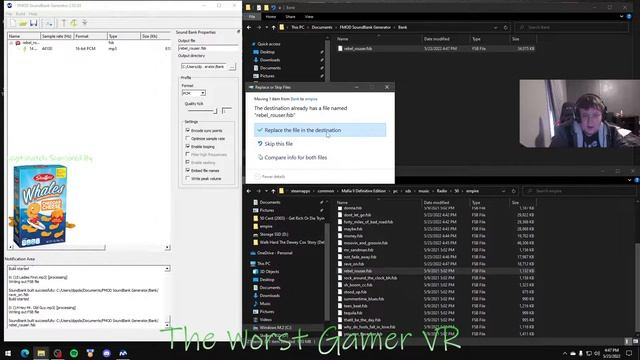Viewport: 640px width, 360px height.
Task: Open the Notification Area dropdown showing Build started
Action: pyautogui.click(x=167, y=269)
